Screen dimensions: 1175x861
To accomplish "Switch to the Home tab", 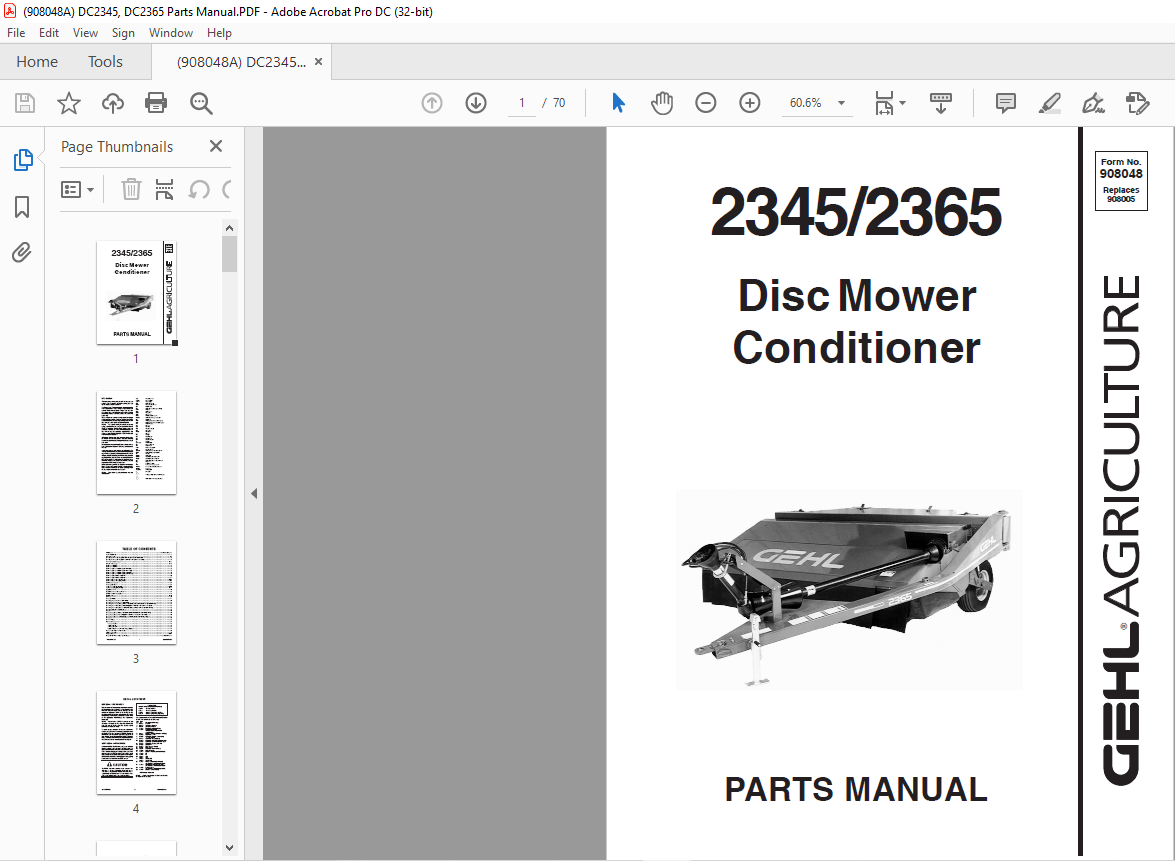I will [37, 61].
